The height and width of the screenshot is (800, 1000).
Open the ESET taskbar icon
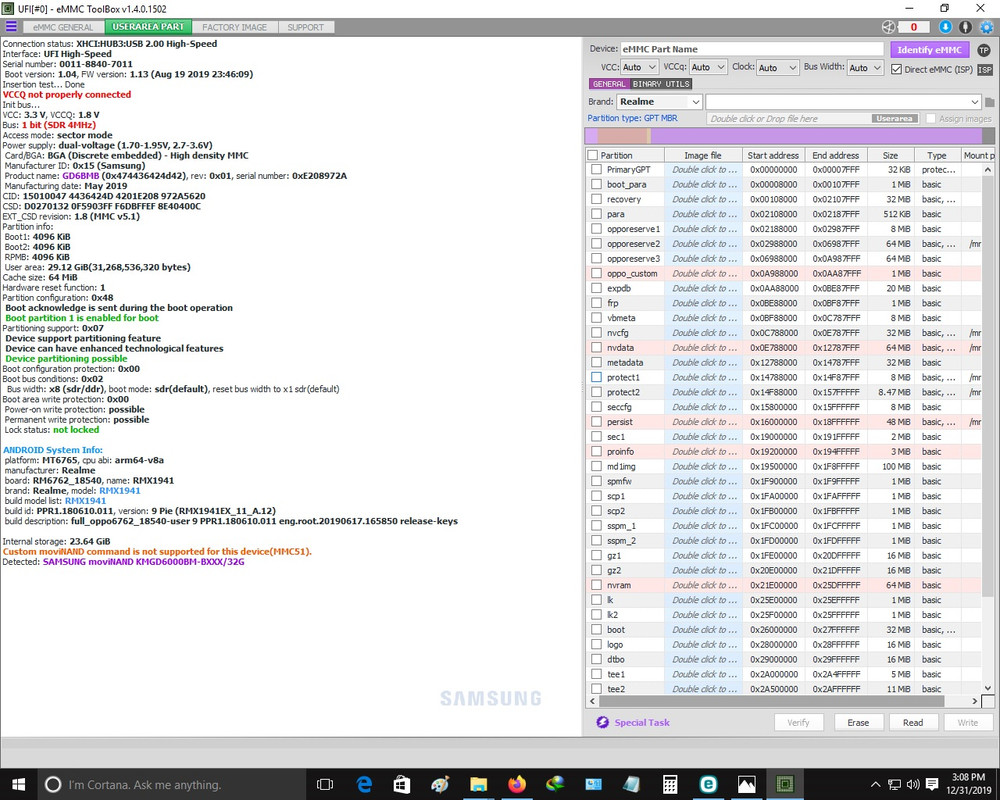click(708, 784)
